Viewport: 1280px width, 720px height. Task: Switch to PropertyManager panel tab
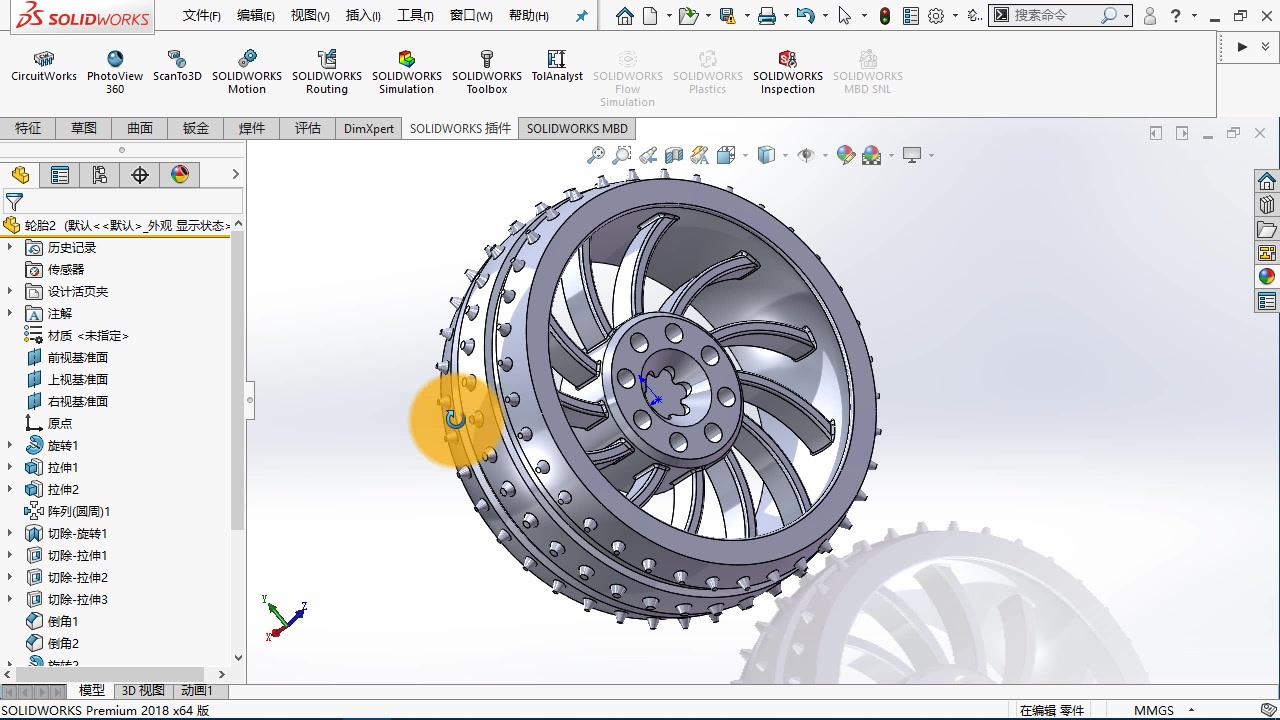pyautogui.click(x=60, y=175)
